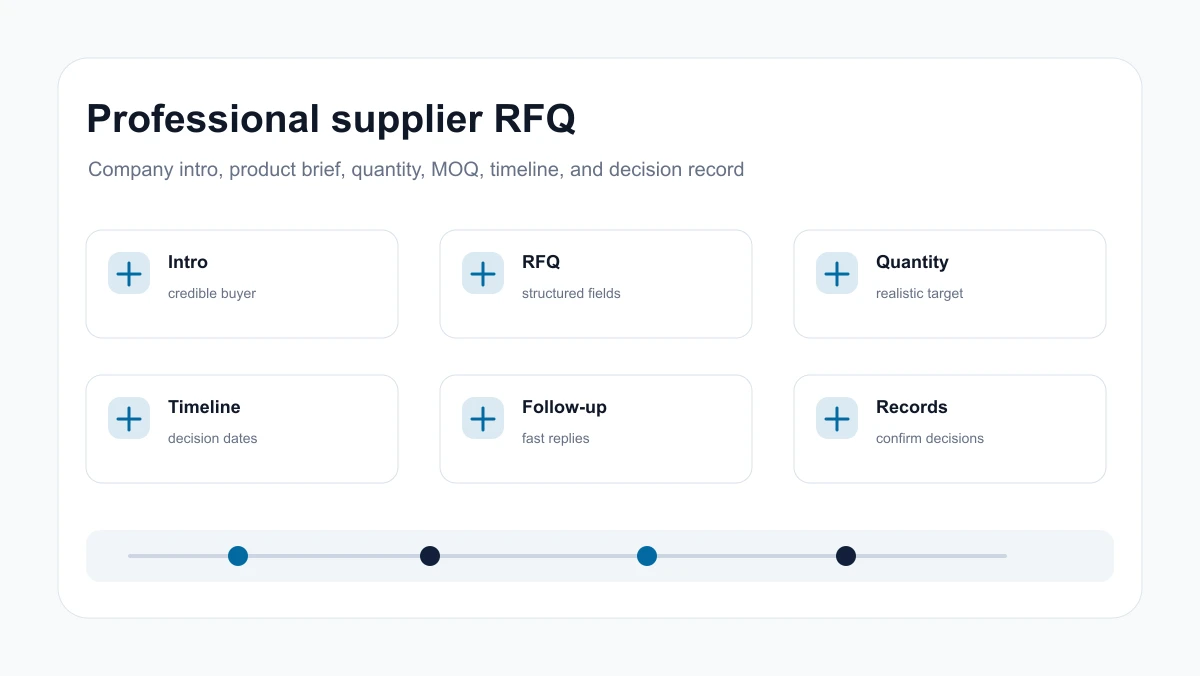Click the "Professional supplier RFQ" heading
Screen dimensions: 1200x676
(x=331, y=119)
